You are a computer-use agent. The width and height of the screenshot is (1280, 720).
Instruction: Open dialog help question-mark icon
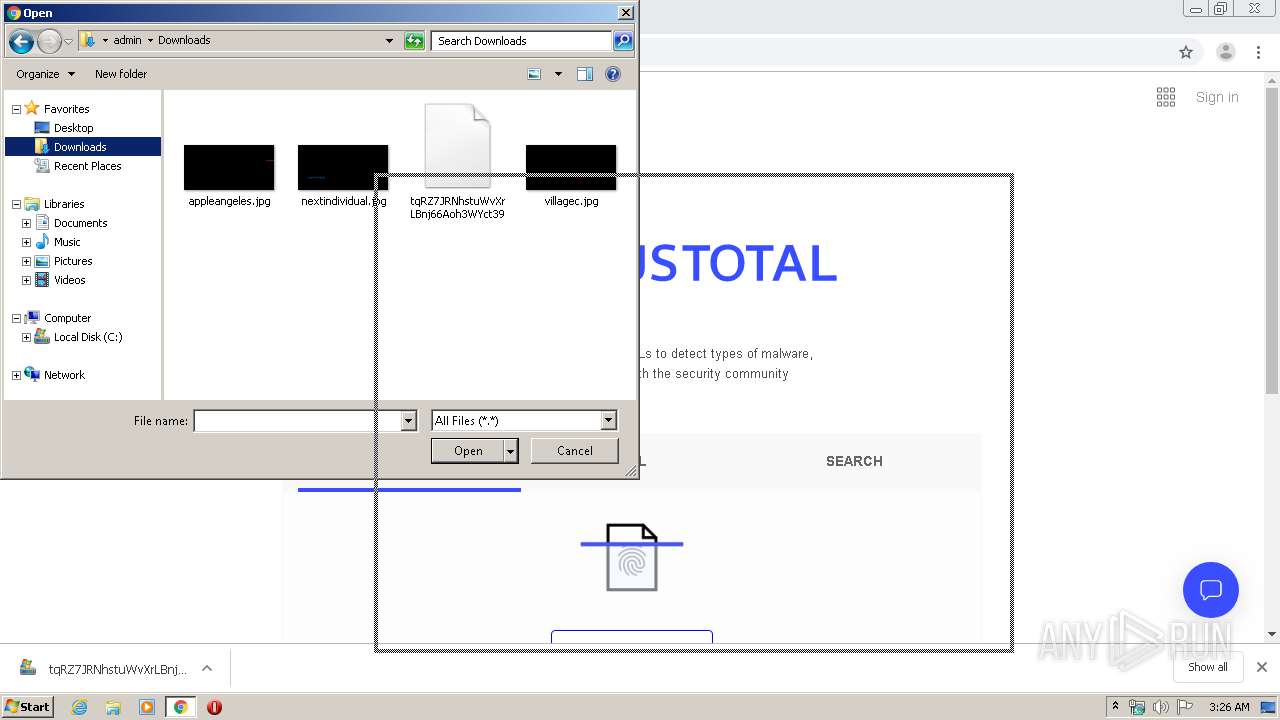[613, 74]
